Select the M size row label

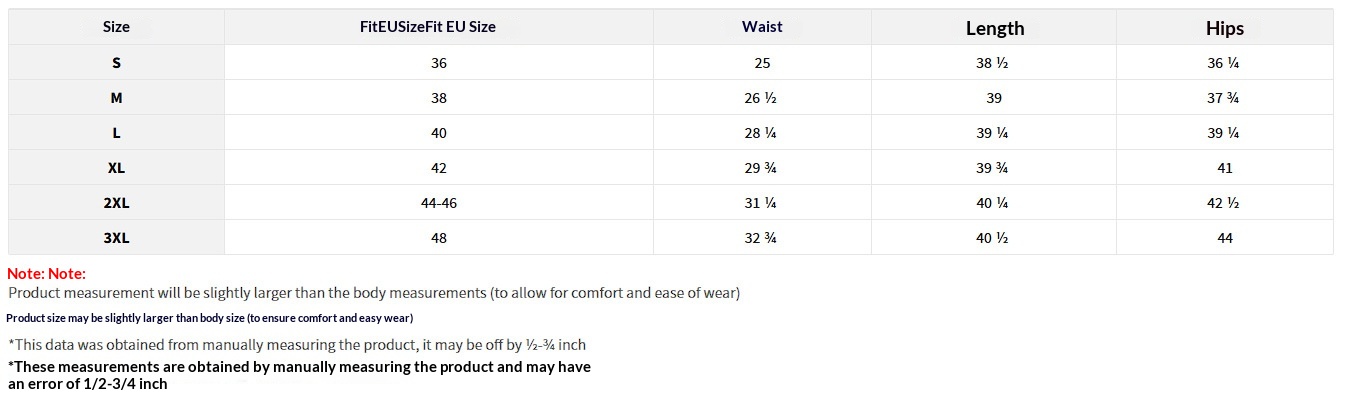116,98
